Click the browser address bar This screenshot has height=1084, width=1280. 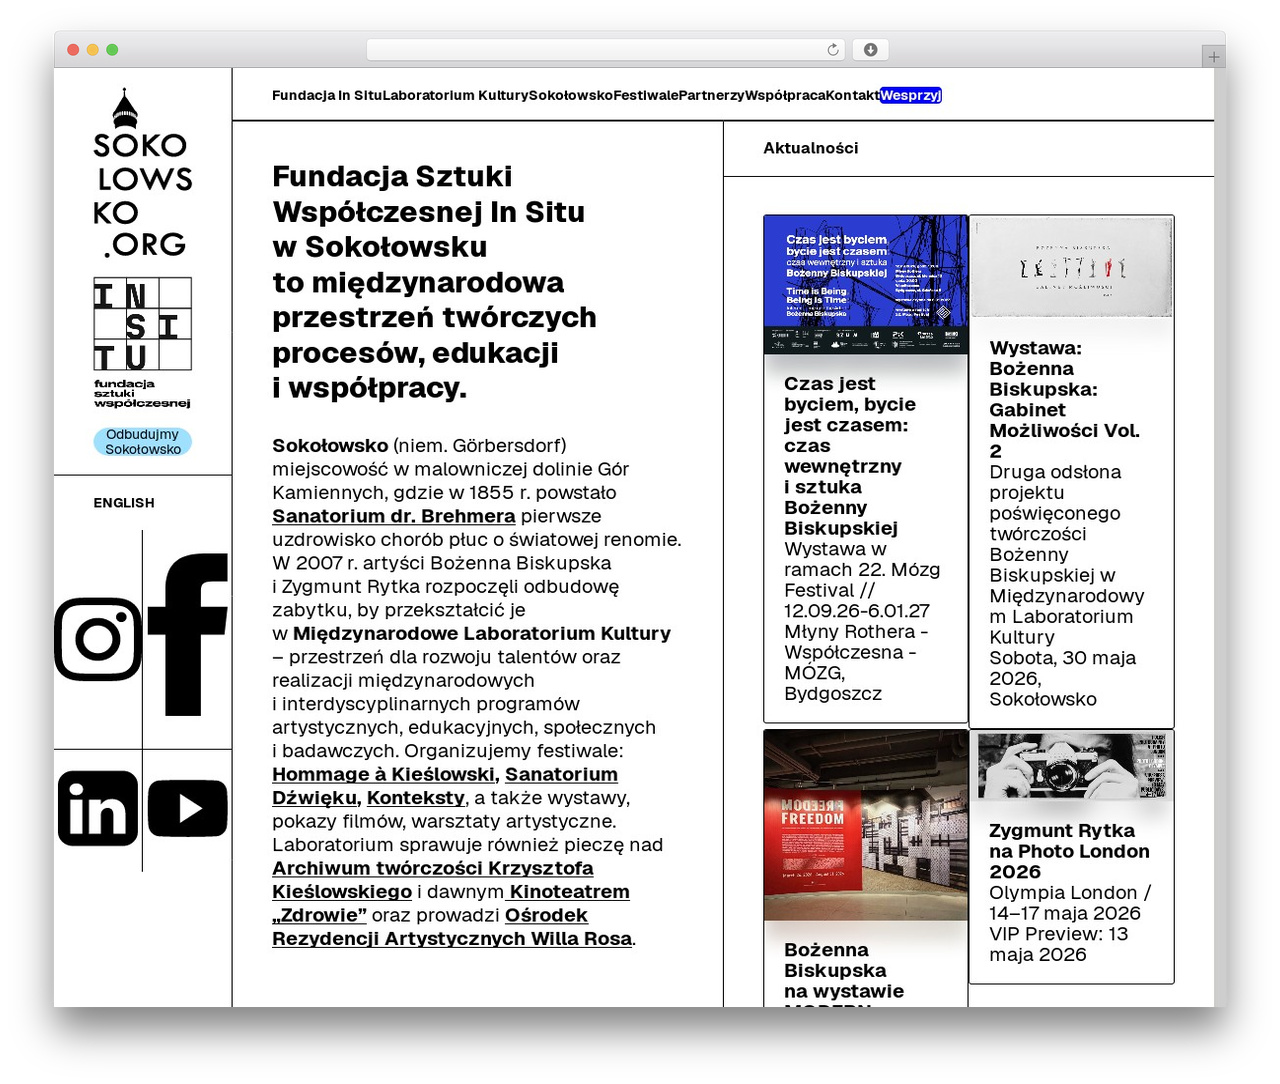tap(606, 50)
